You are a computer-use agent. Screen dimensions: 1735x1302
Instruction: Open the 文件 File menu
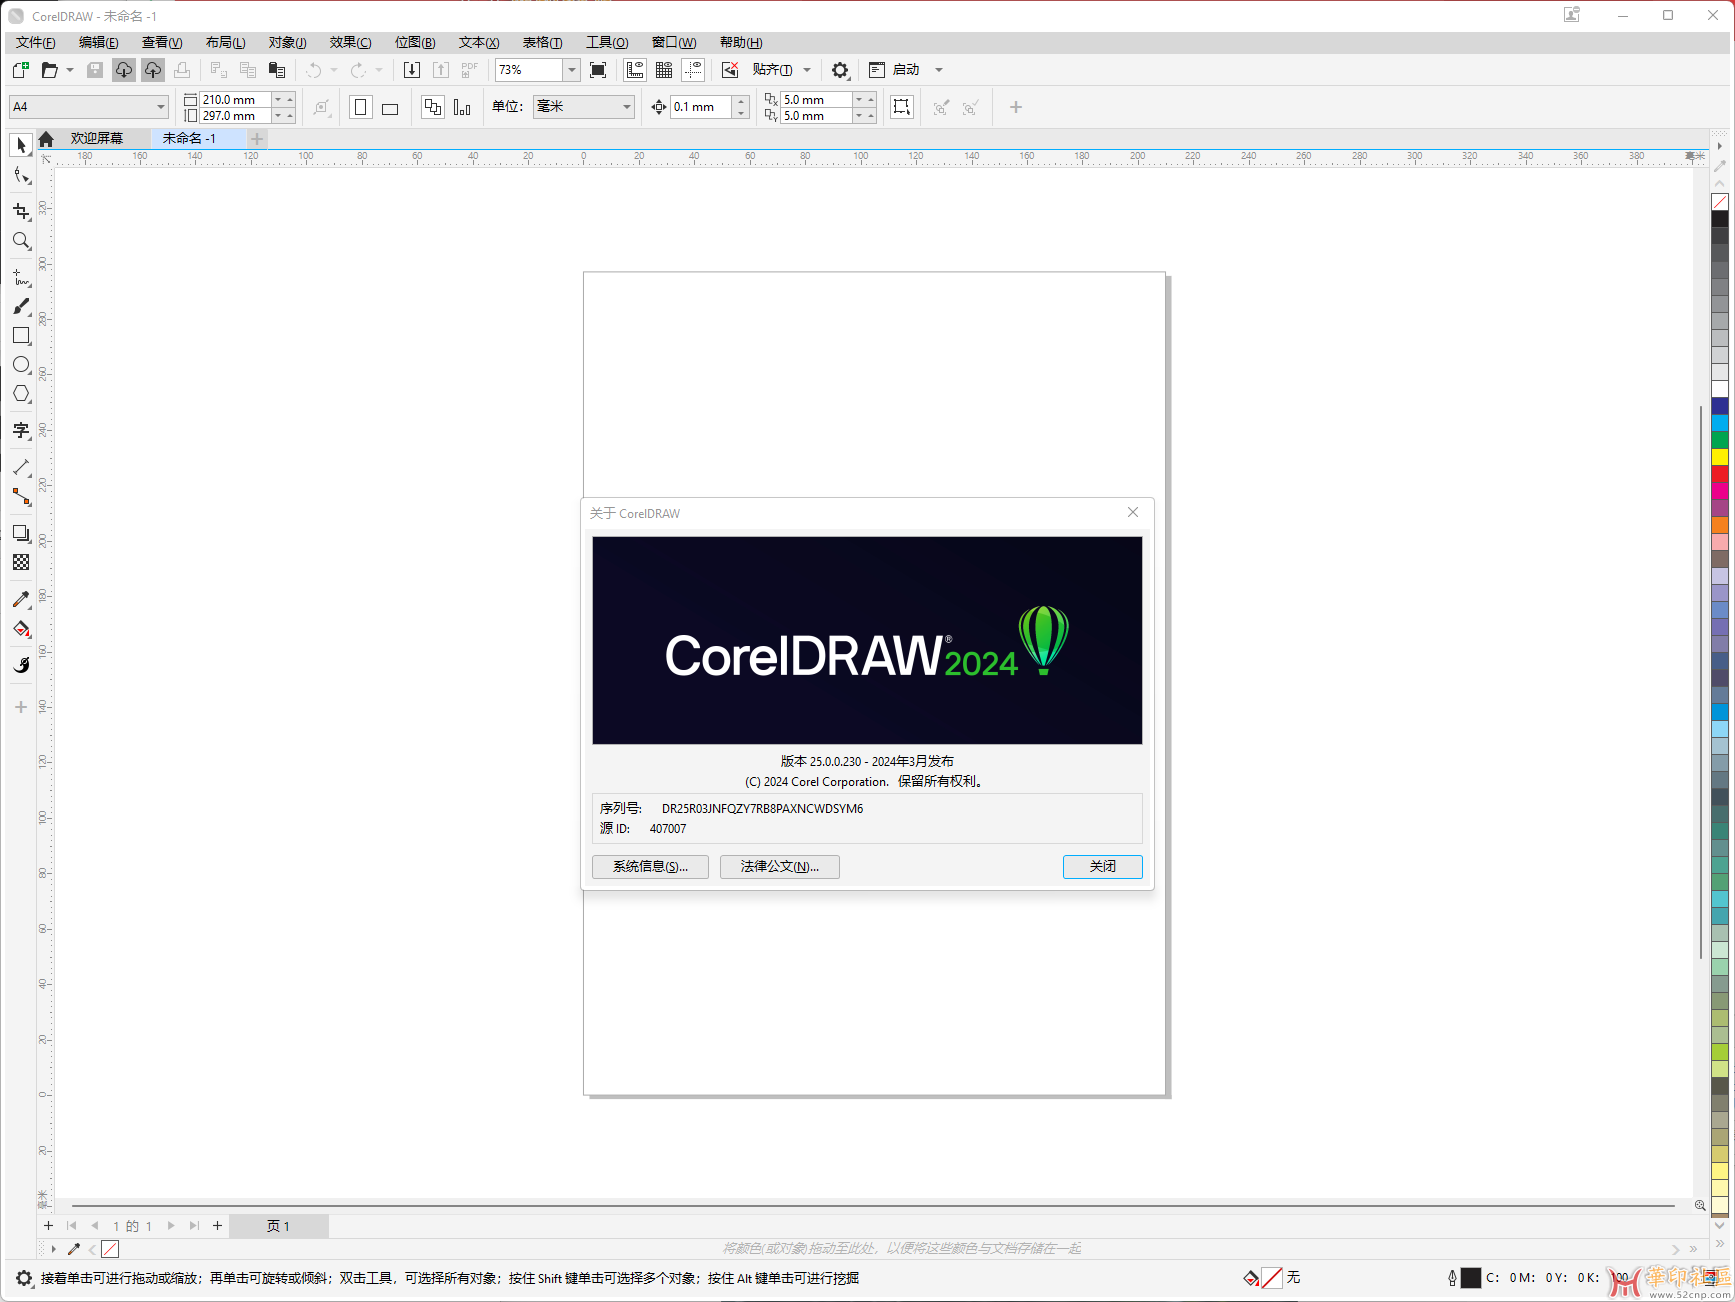pos(35,42)
